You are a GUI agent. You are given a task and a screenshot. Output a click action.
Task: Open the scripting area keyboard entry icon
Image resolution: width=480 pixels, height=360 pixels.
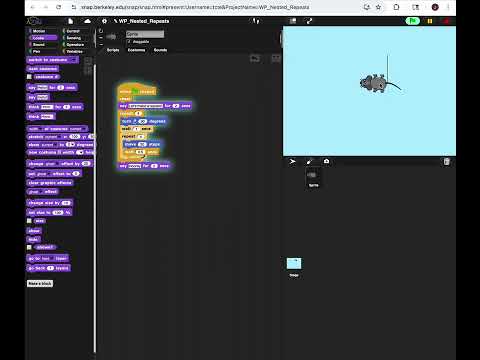pos(276,59)
